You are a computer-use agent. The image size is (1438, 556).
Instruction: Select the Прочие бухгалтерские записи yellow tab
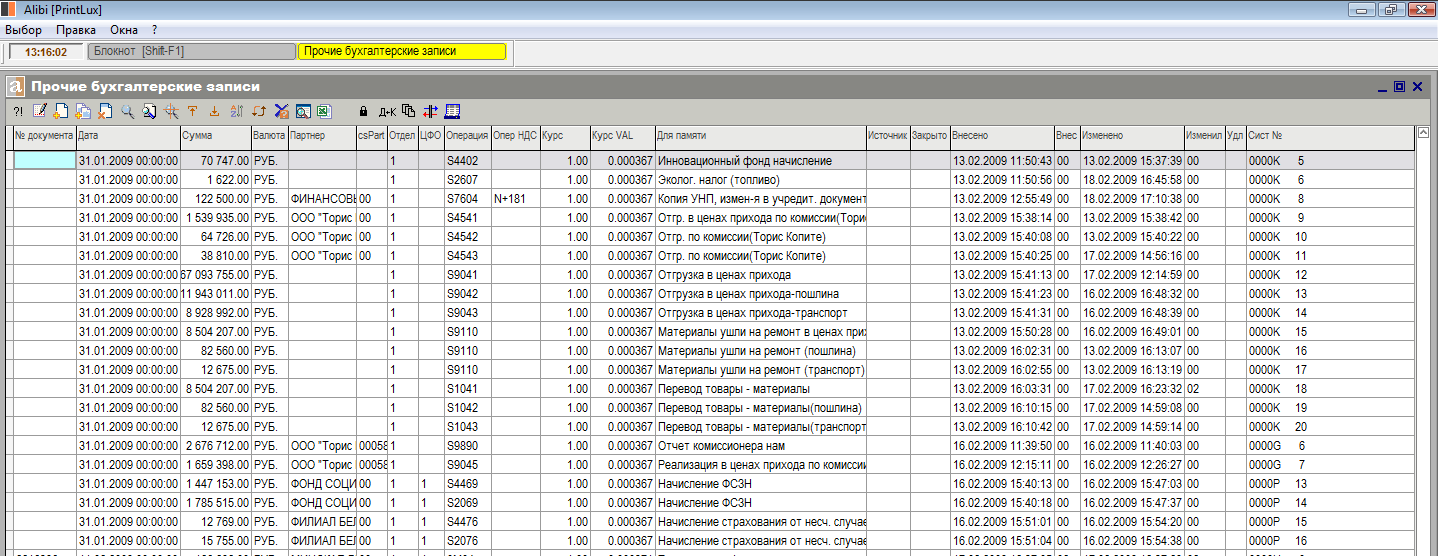point(402,51)
